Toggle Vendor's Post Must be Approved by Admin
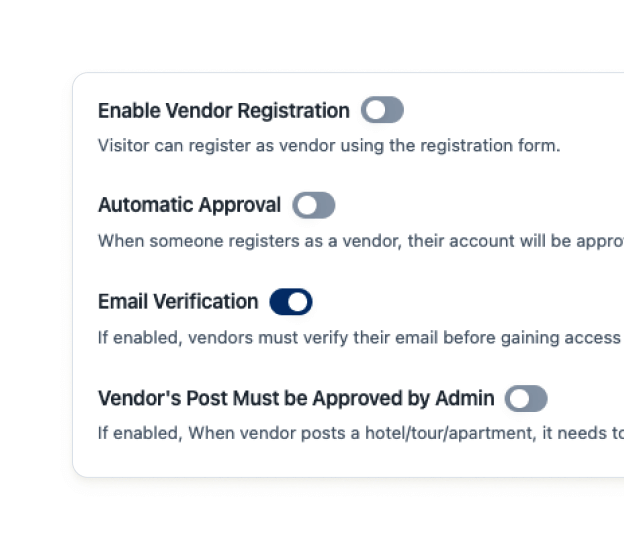The image size is (624, 550). point(526,399)
